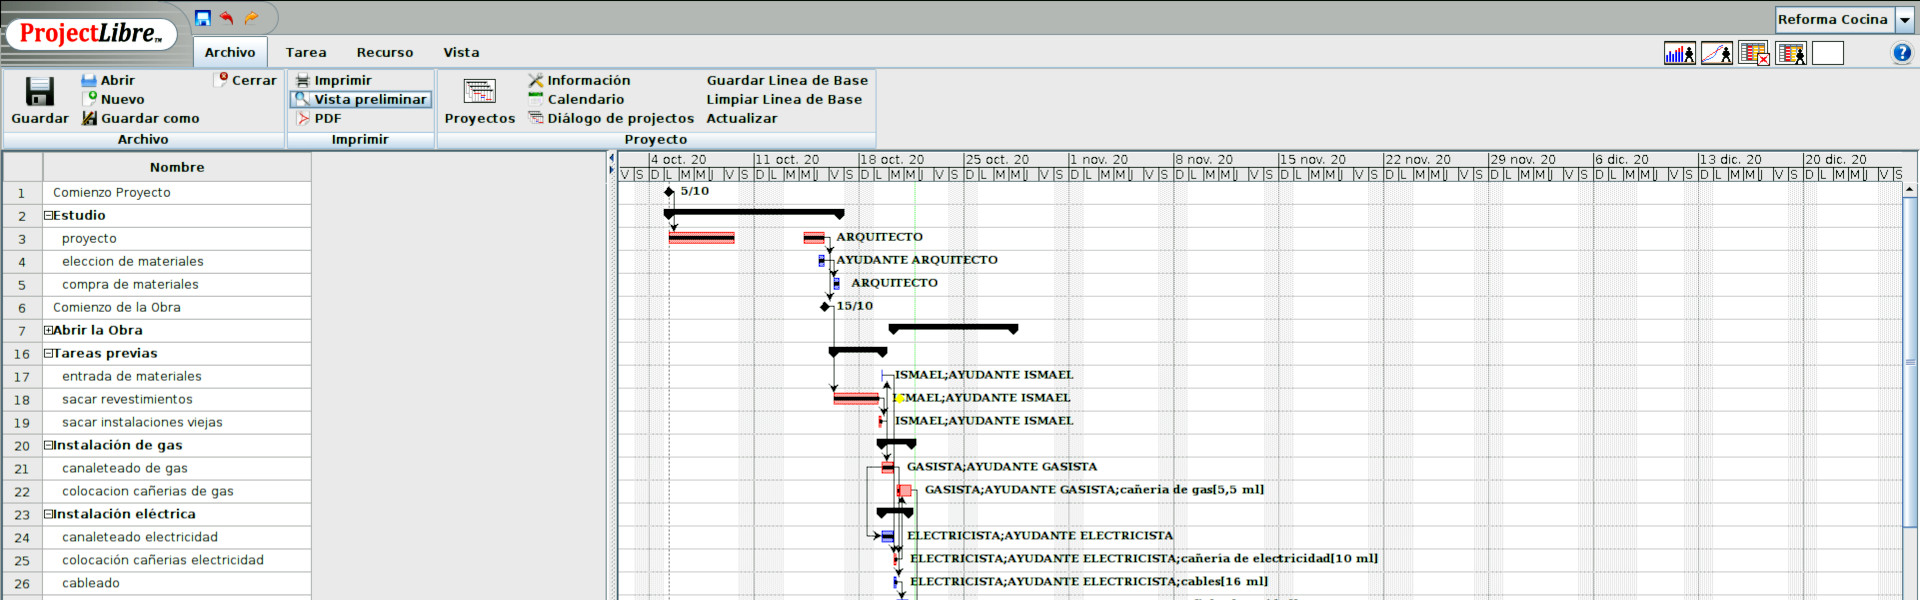Click the help question mark icon

(x=1902, y=53)
